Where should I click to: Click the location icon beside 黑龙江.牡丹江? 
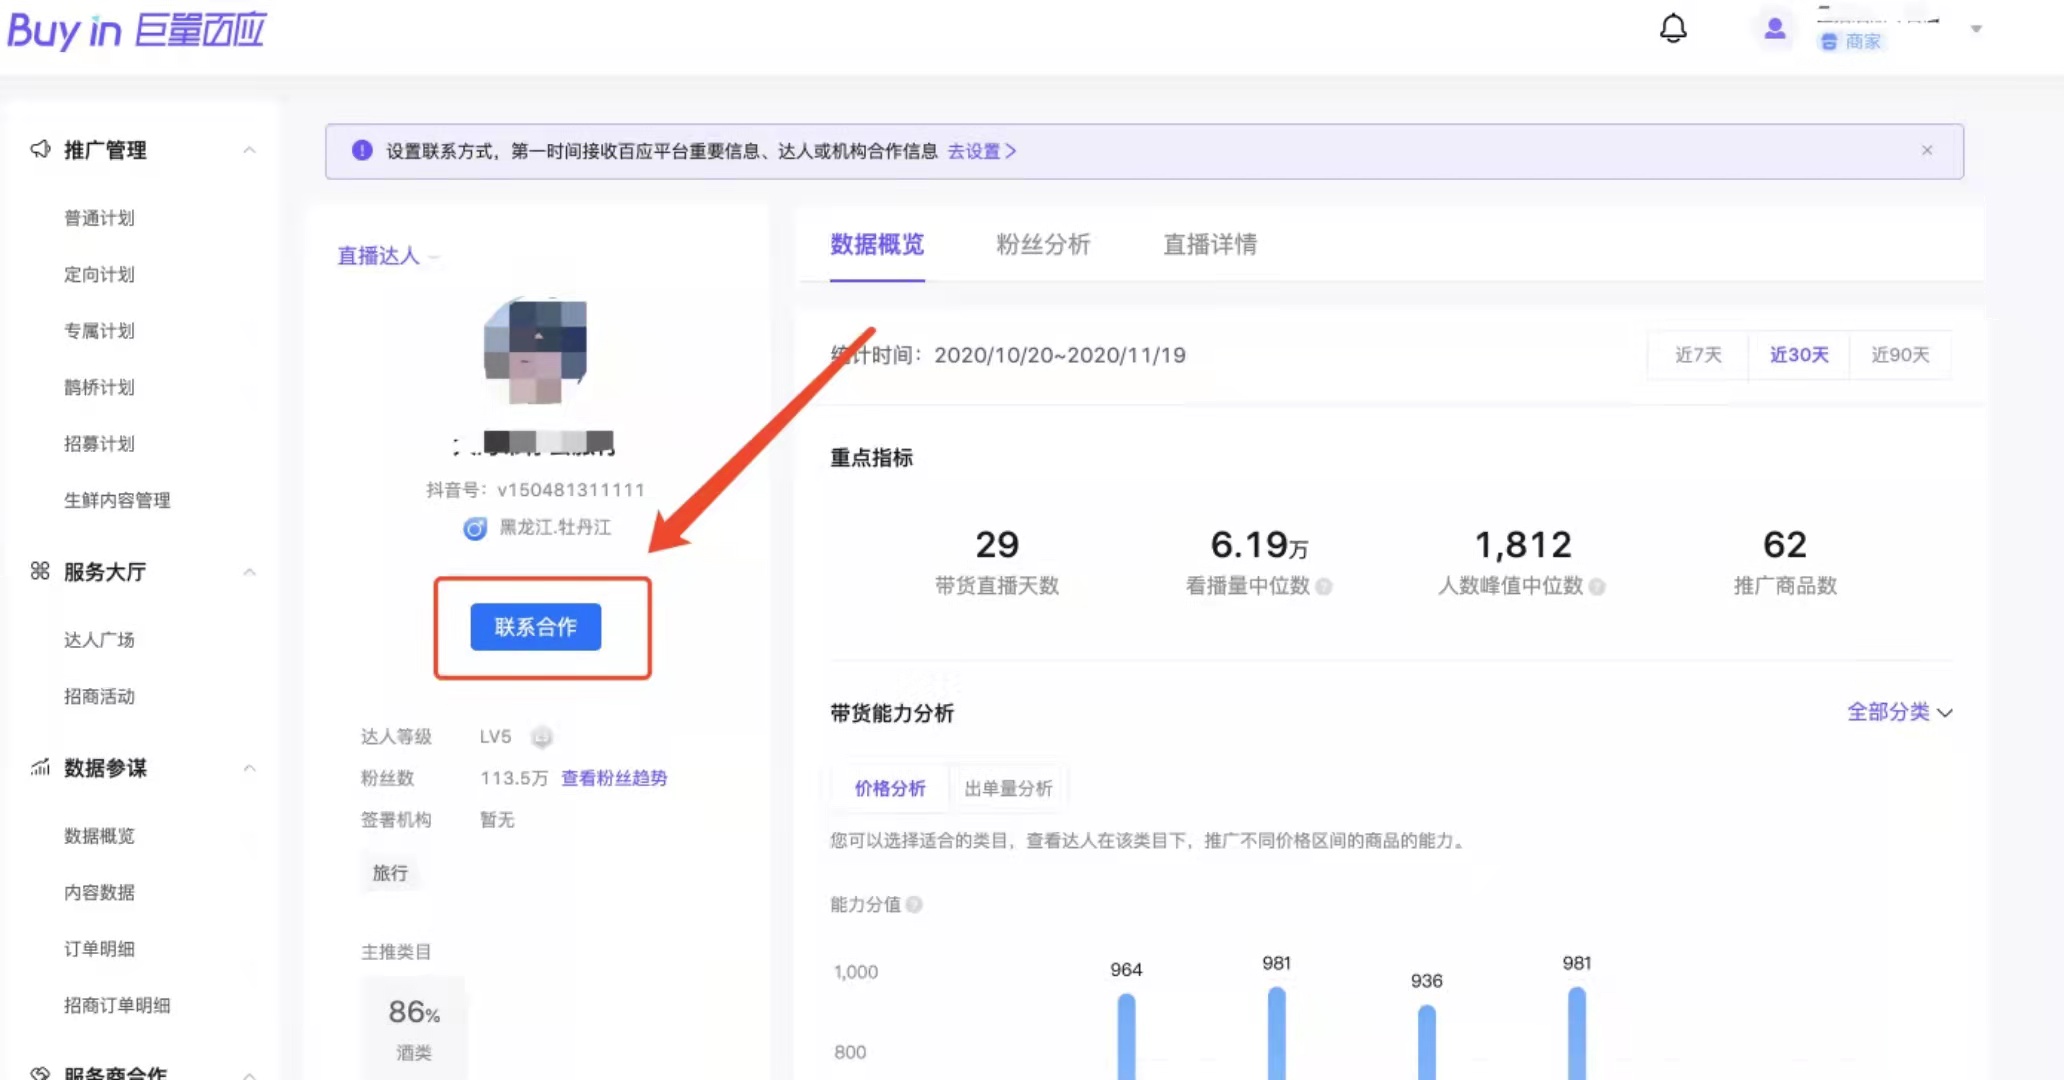(475, 528)
